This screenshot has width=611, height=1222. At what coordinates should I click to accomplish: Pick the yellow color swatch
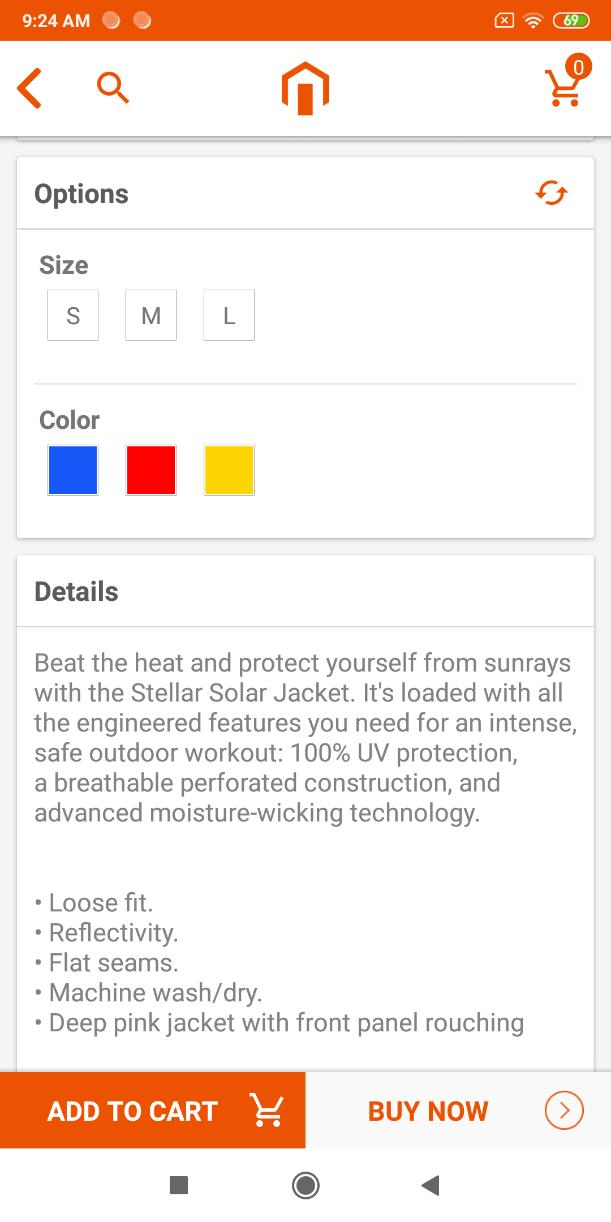coord(229,470)
